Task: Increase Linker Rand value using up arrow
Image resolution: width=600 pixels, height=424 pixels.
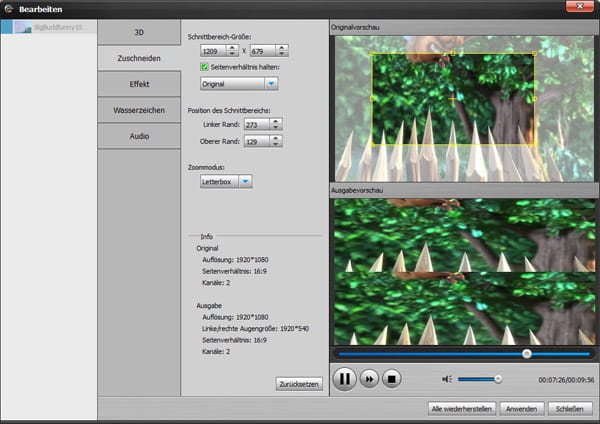Action: [276, 120]
